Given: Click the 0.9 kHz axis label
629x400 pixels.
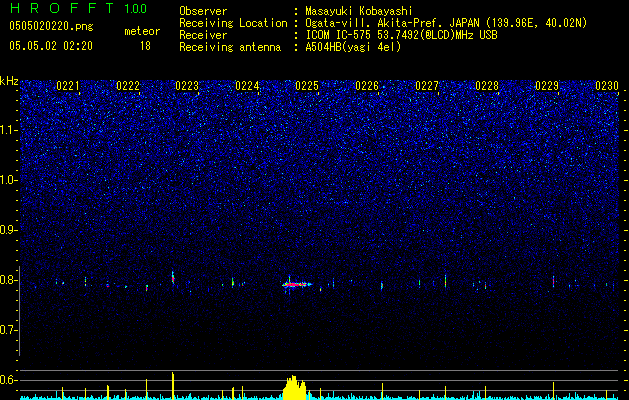Looking at the screenshot, I should coord(8,230).
